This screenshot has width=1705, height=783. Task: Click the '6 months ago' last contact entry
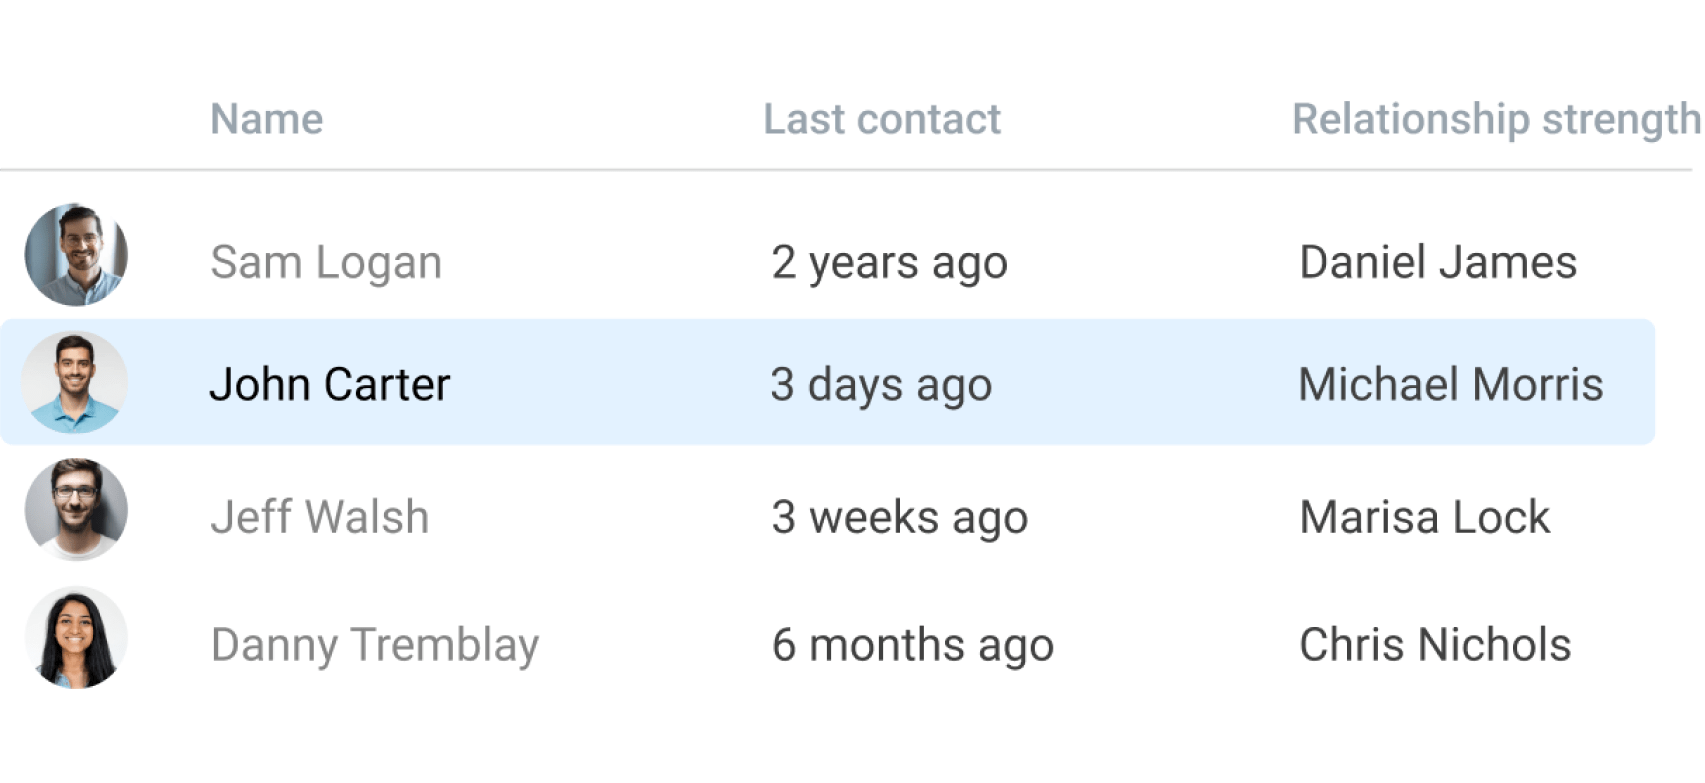coord(913,645)
